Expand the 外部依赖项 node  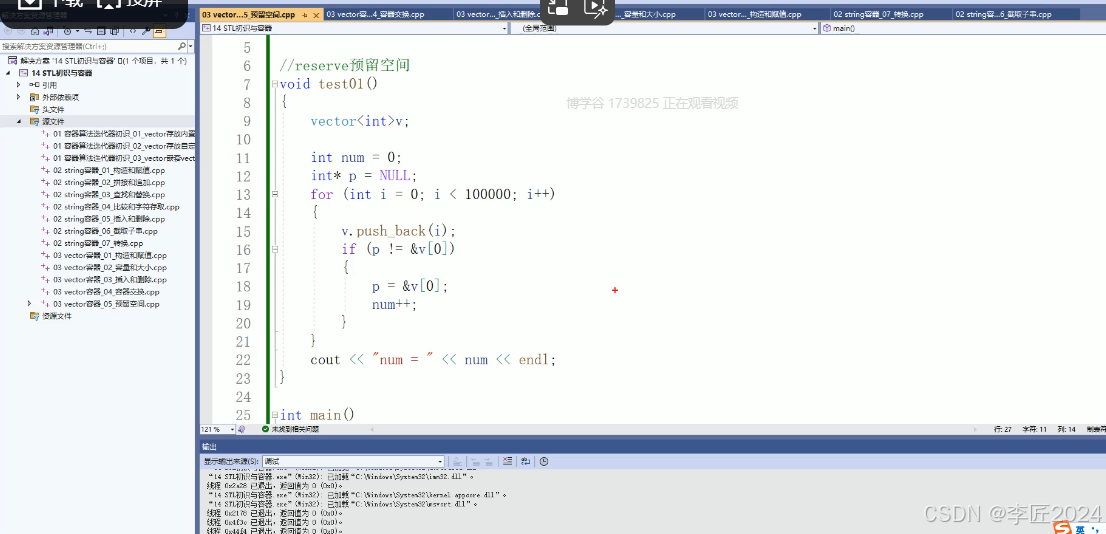(x=19, y=97)
